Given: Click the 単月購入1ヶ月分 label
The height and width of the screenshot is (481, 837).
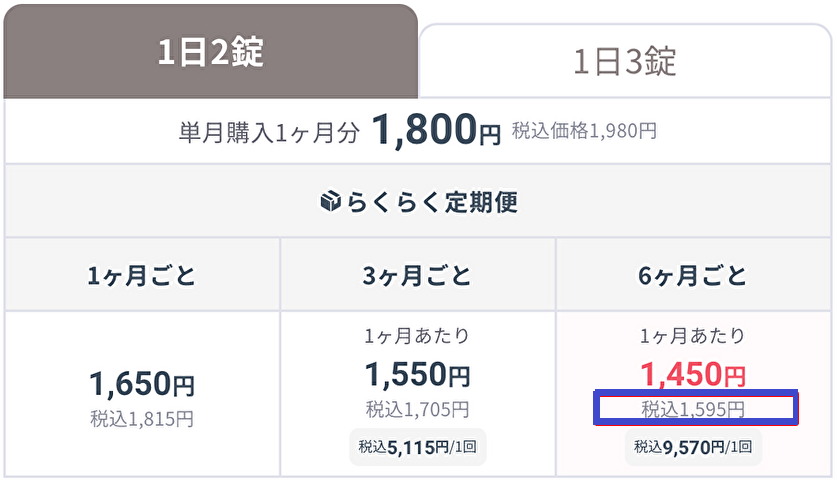Looking at the screenshot, I should (269, 132).
